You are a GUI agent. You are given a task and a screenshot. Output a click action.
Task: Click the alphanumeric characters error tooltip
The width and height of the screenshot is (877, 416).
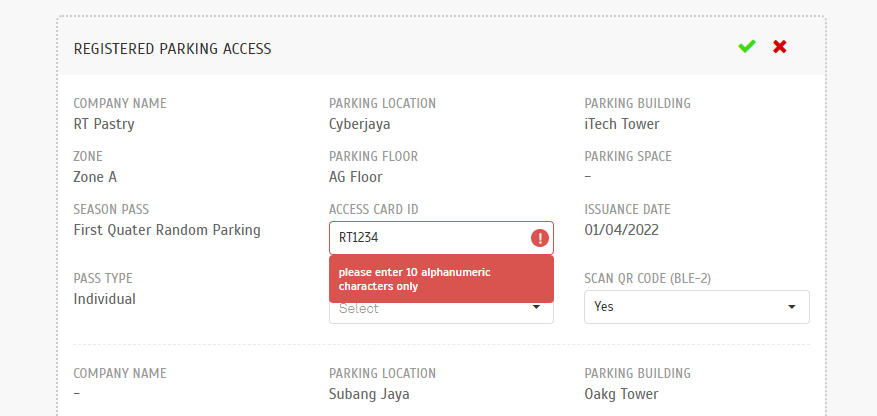tap(441, 279)
